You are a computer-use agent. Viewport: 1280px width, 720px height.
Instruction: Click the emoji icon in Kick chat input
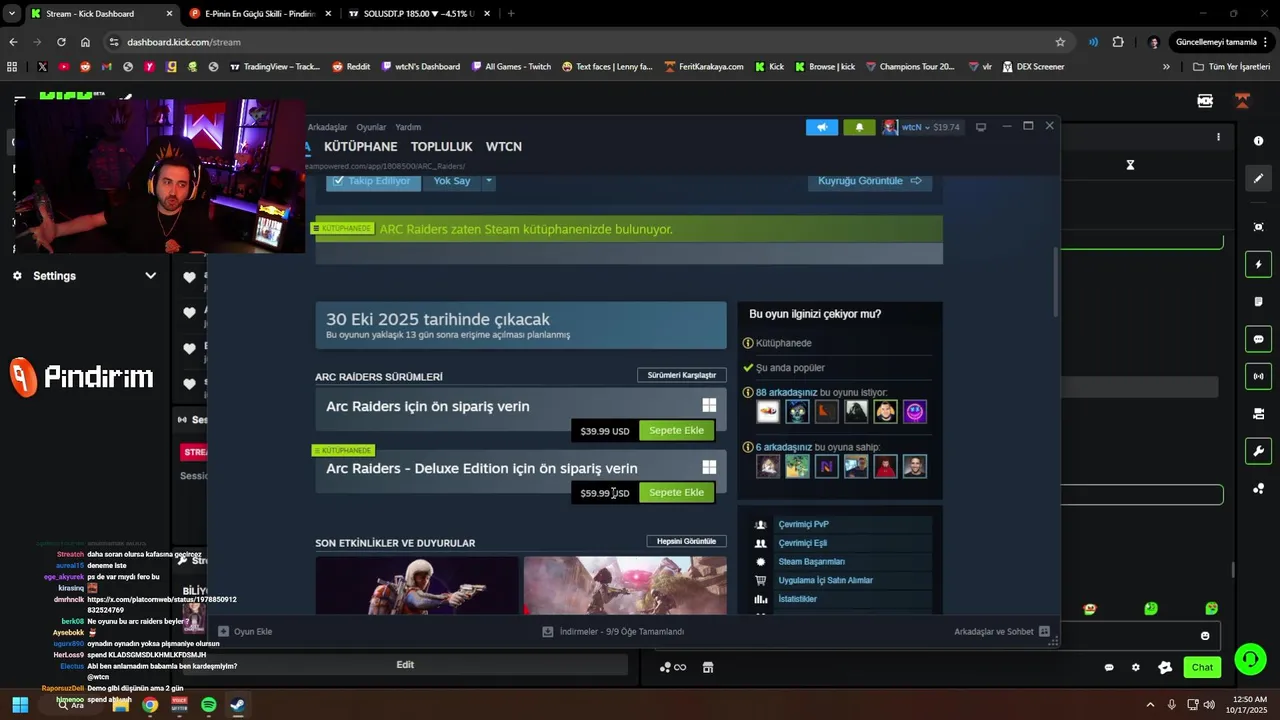tap(1205, 636)
